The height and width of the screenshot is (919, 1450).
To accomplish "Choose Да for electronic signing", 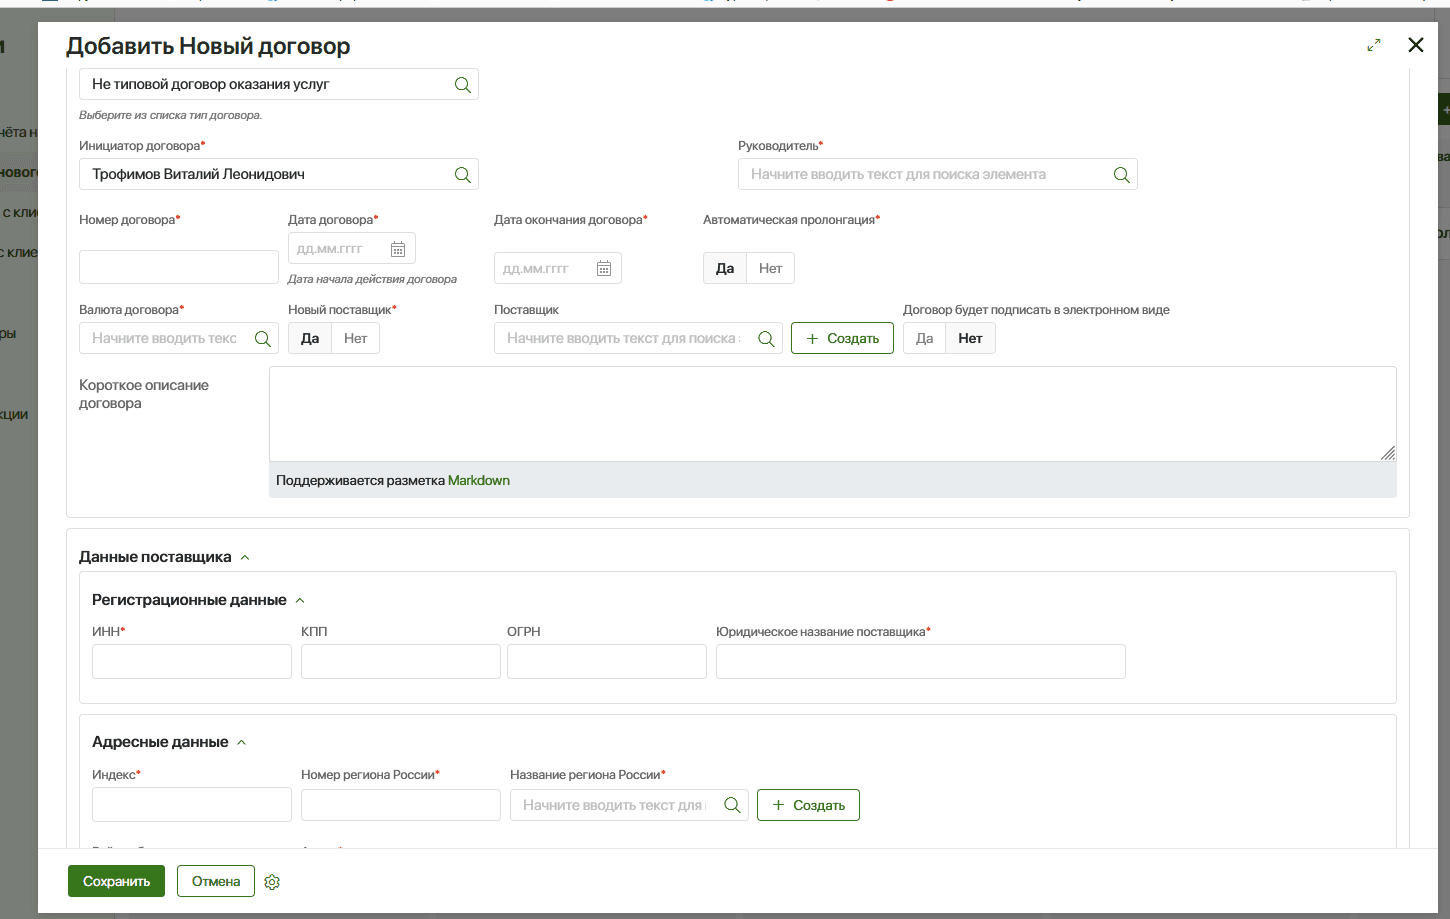I will click(924, 339).
